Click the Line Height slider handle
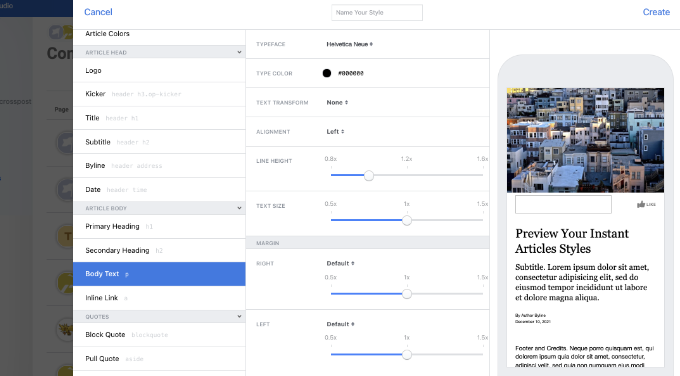680x376 pixels. (369, 176)
